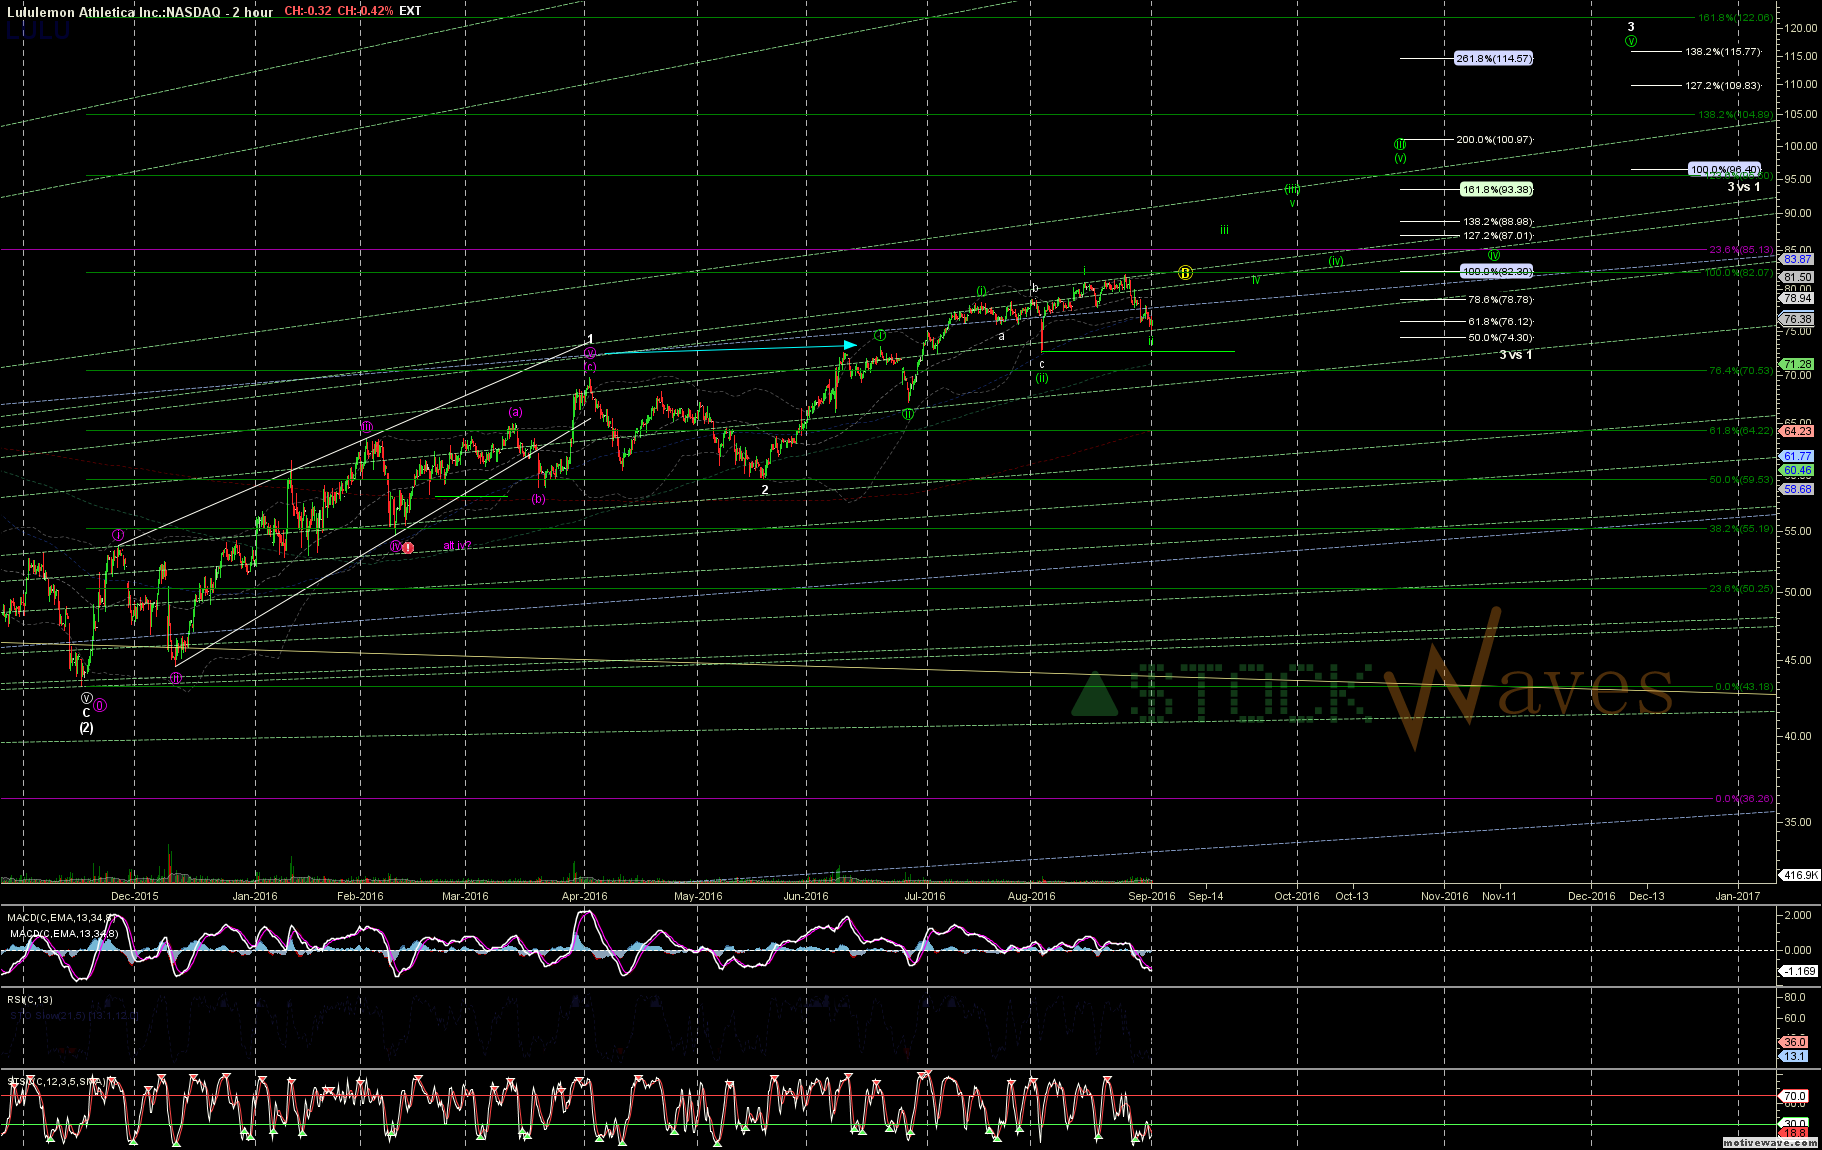Select the 127.2%(87.01) extension label
Viewport: 1822px width, 1150px height.
tap(1498, 235)
